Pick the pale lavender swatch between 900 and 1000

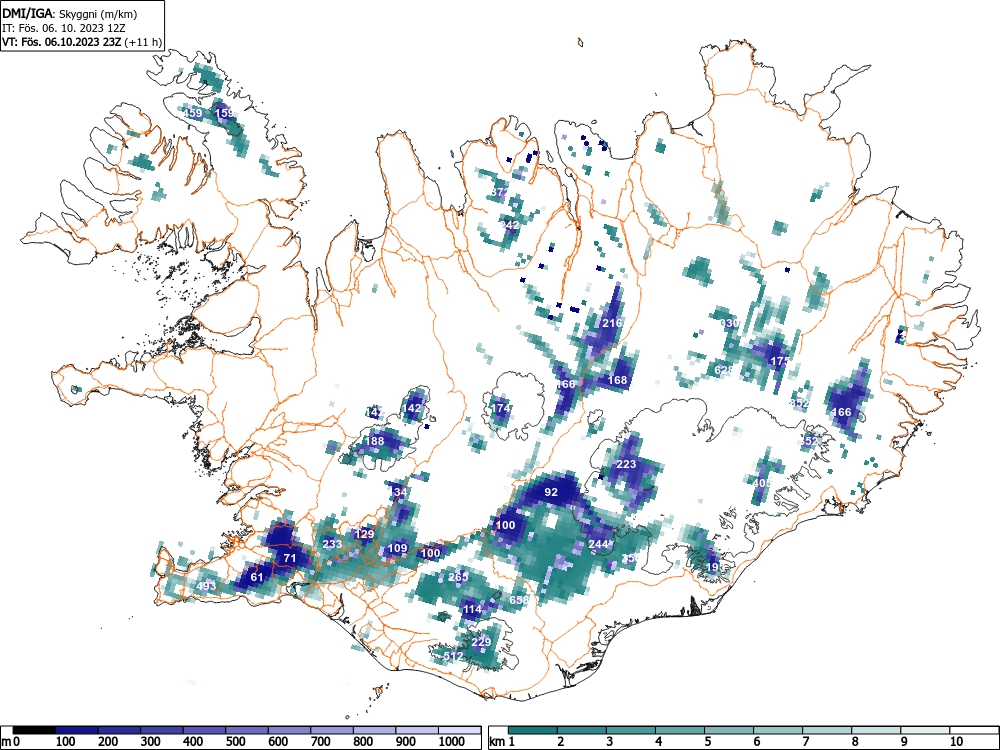click(418, 730)
